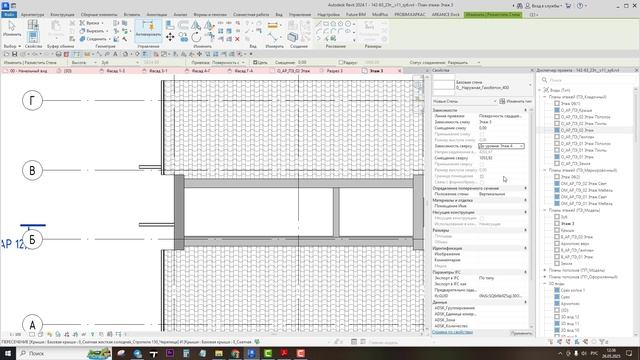Expand Планы потолков (ПП_Модель) tree node
640x360 pixels.
click(x=545, y=270)
